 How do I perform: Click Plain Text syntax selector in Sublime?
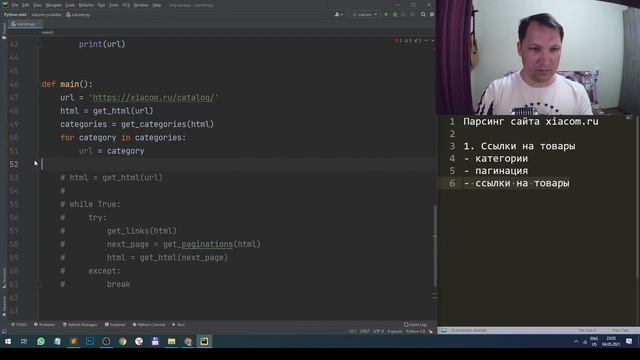click(x=620, y=330)
